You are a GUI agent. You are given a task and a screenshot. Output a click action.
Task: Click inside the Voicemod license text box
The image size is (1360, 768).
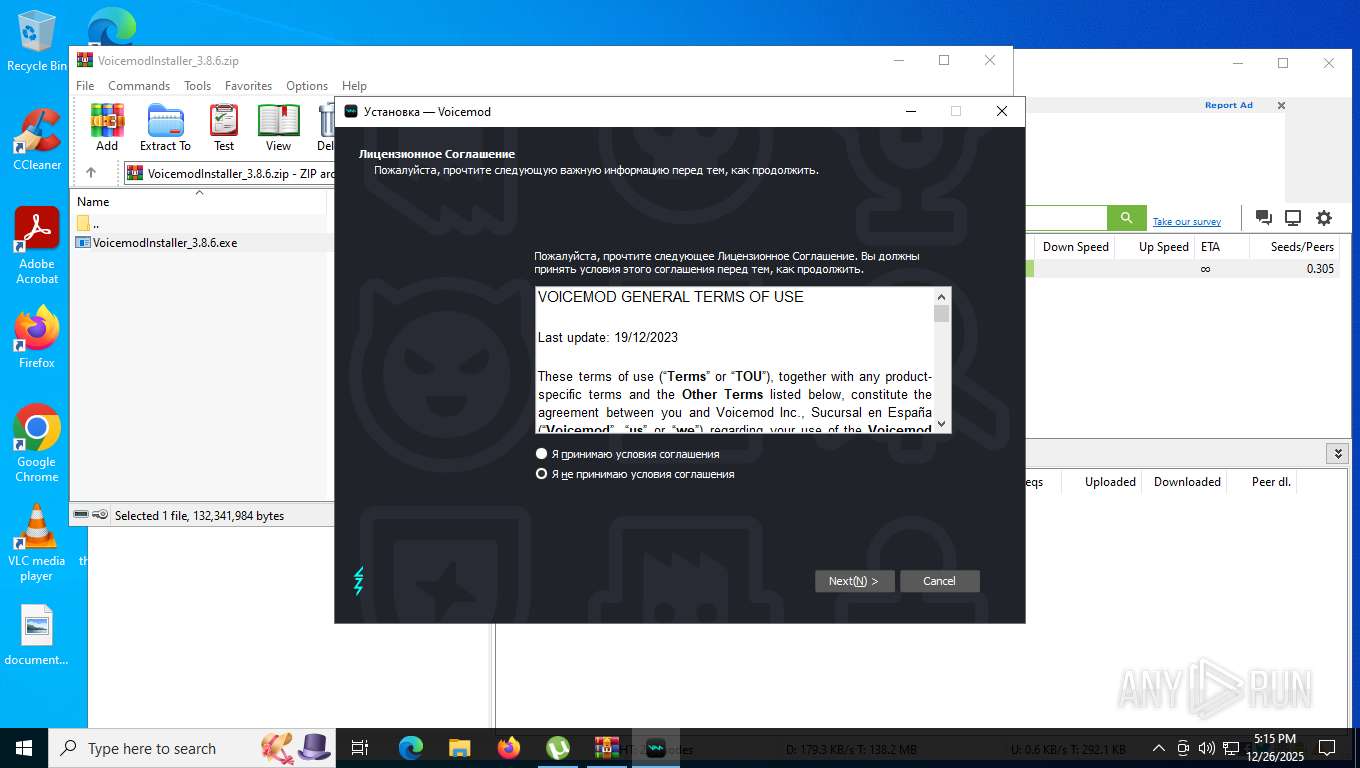pyautogui.click(x=735, y=360)
